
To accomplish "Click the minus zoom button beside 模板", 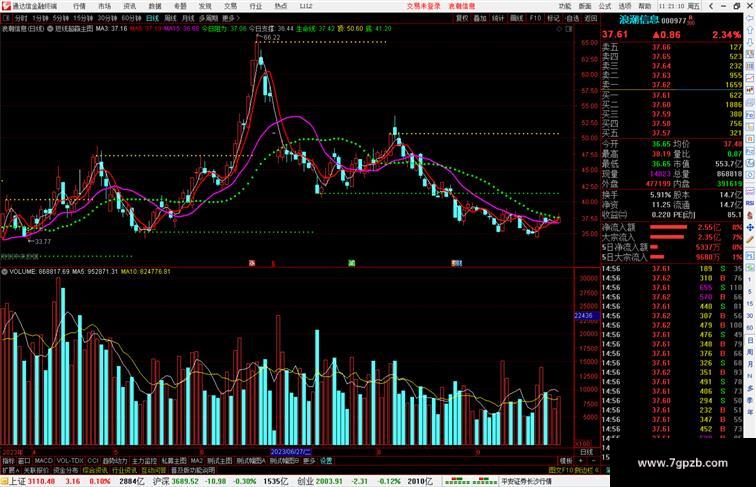I will click(x=593, y=461).
